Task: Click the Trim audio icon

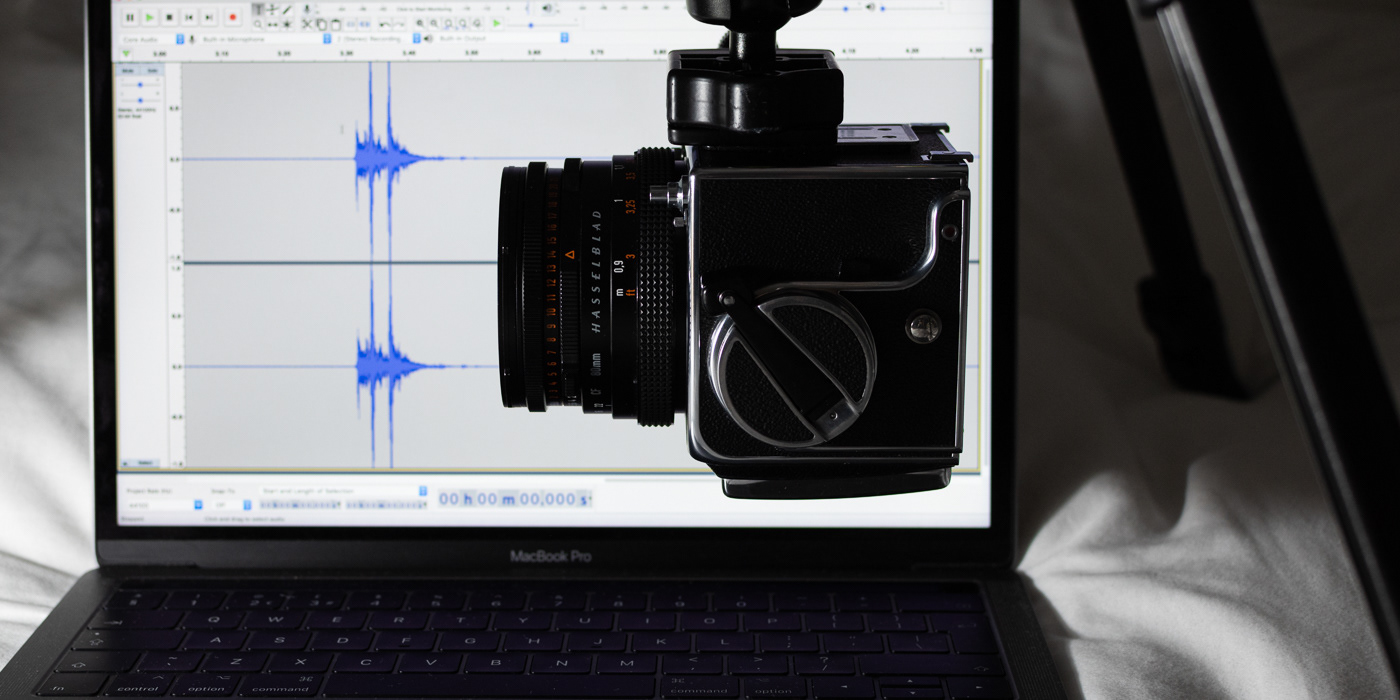Action: pyautogui.click(x=351, y=24)
